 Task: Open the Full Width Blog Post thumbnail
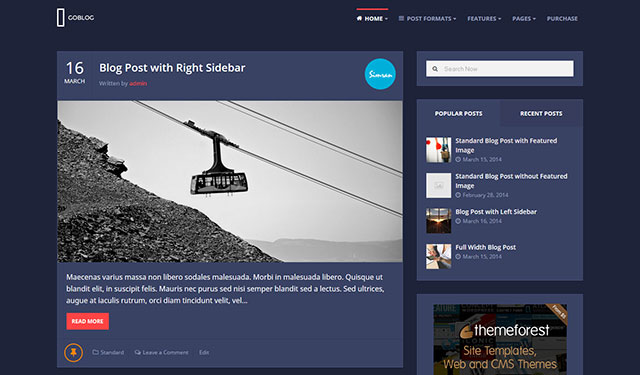pyautogui.click(x=439, y=256)
